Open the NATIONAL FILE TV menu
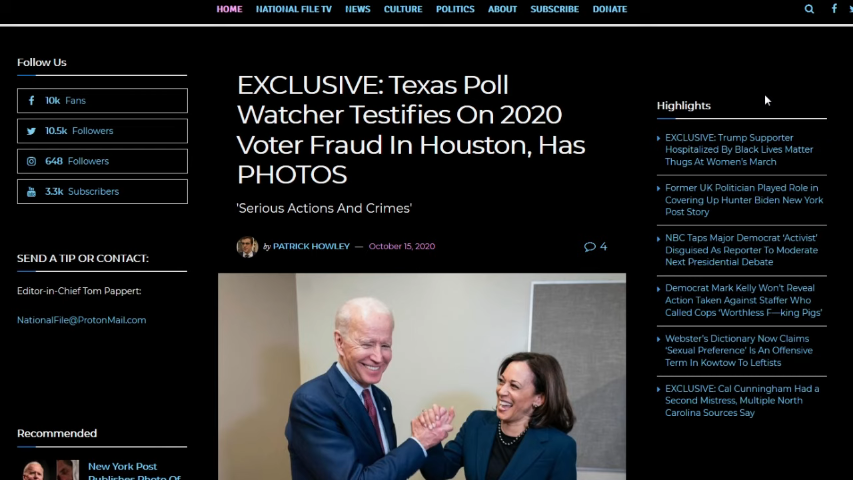 (294, 9)
